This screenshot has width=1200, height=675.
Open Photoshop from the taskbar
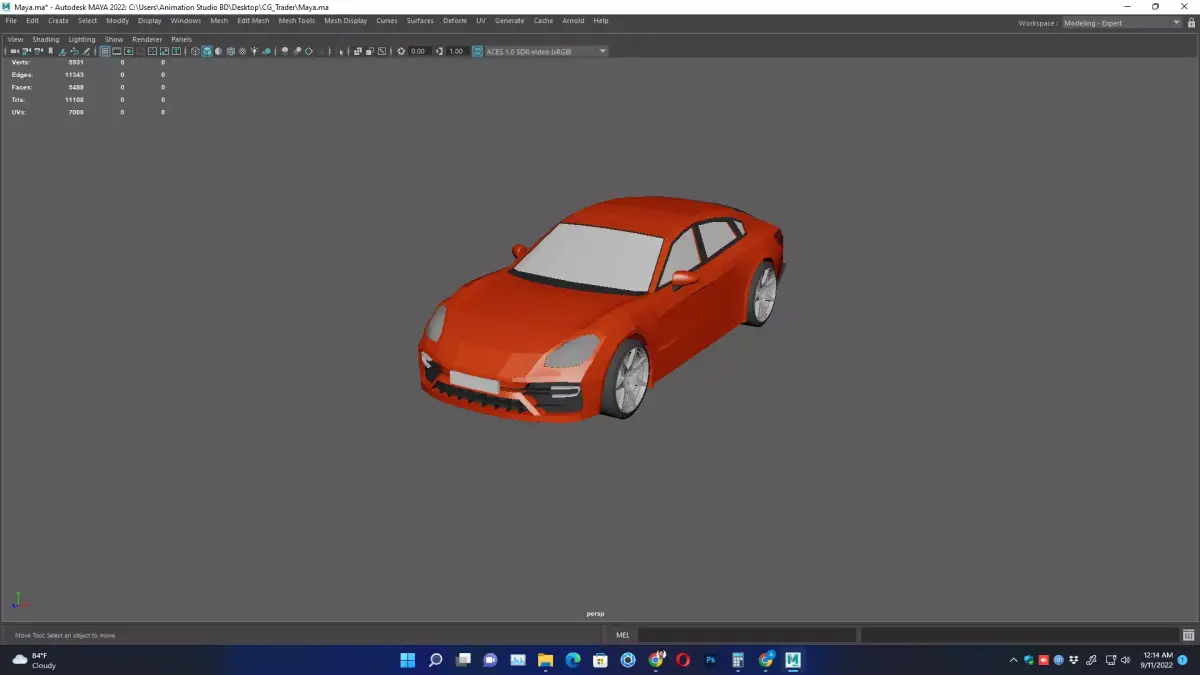tap(711, 660)
